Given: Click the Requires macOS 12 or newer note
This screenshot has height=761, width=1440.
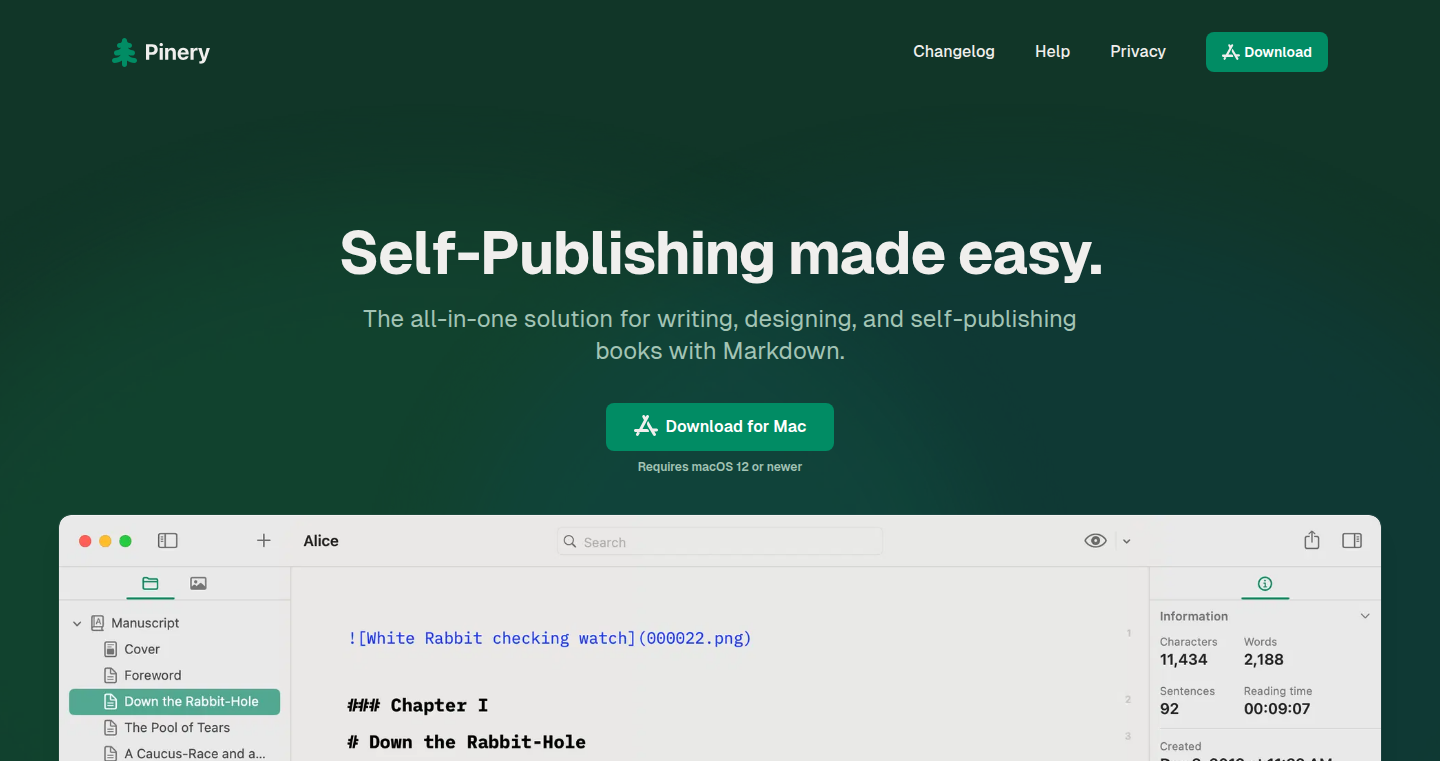Looking at the screenshot, I should pos(720,467).
